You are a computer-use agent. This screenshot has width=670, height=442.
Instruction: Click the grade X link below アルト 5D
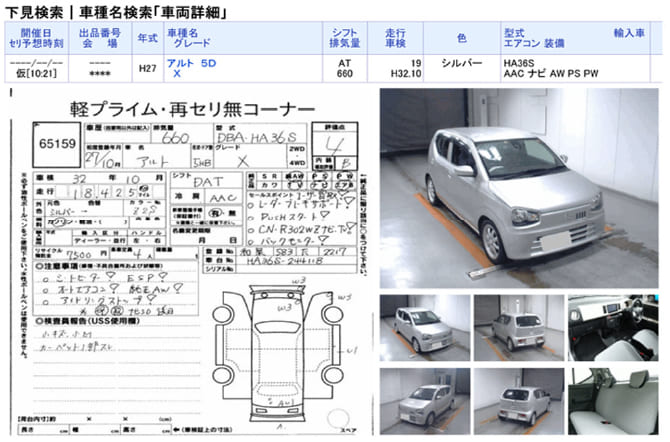[176, 74]
